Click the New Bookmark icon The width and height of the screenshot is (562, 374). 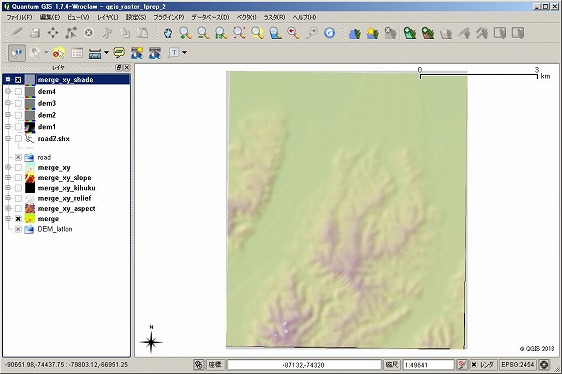click(137, 53)
